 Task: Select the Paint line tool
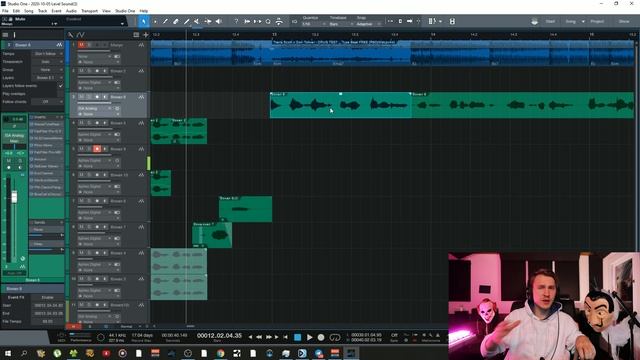click(187, 21)
